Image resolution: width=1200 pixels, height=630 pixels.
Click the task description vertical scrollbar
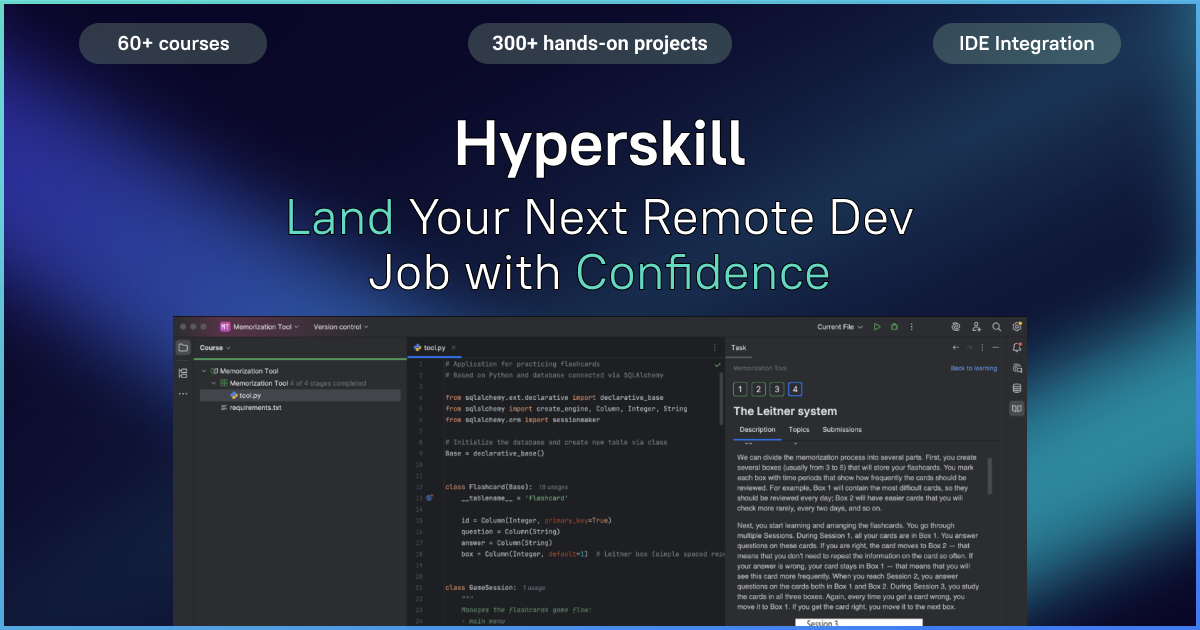[x=991, y=475]
